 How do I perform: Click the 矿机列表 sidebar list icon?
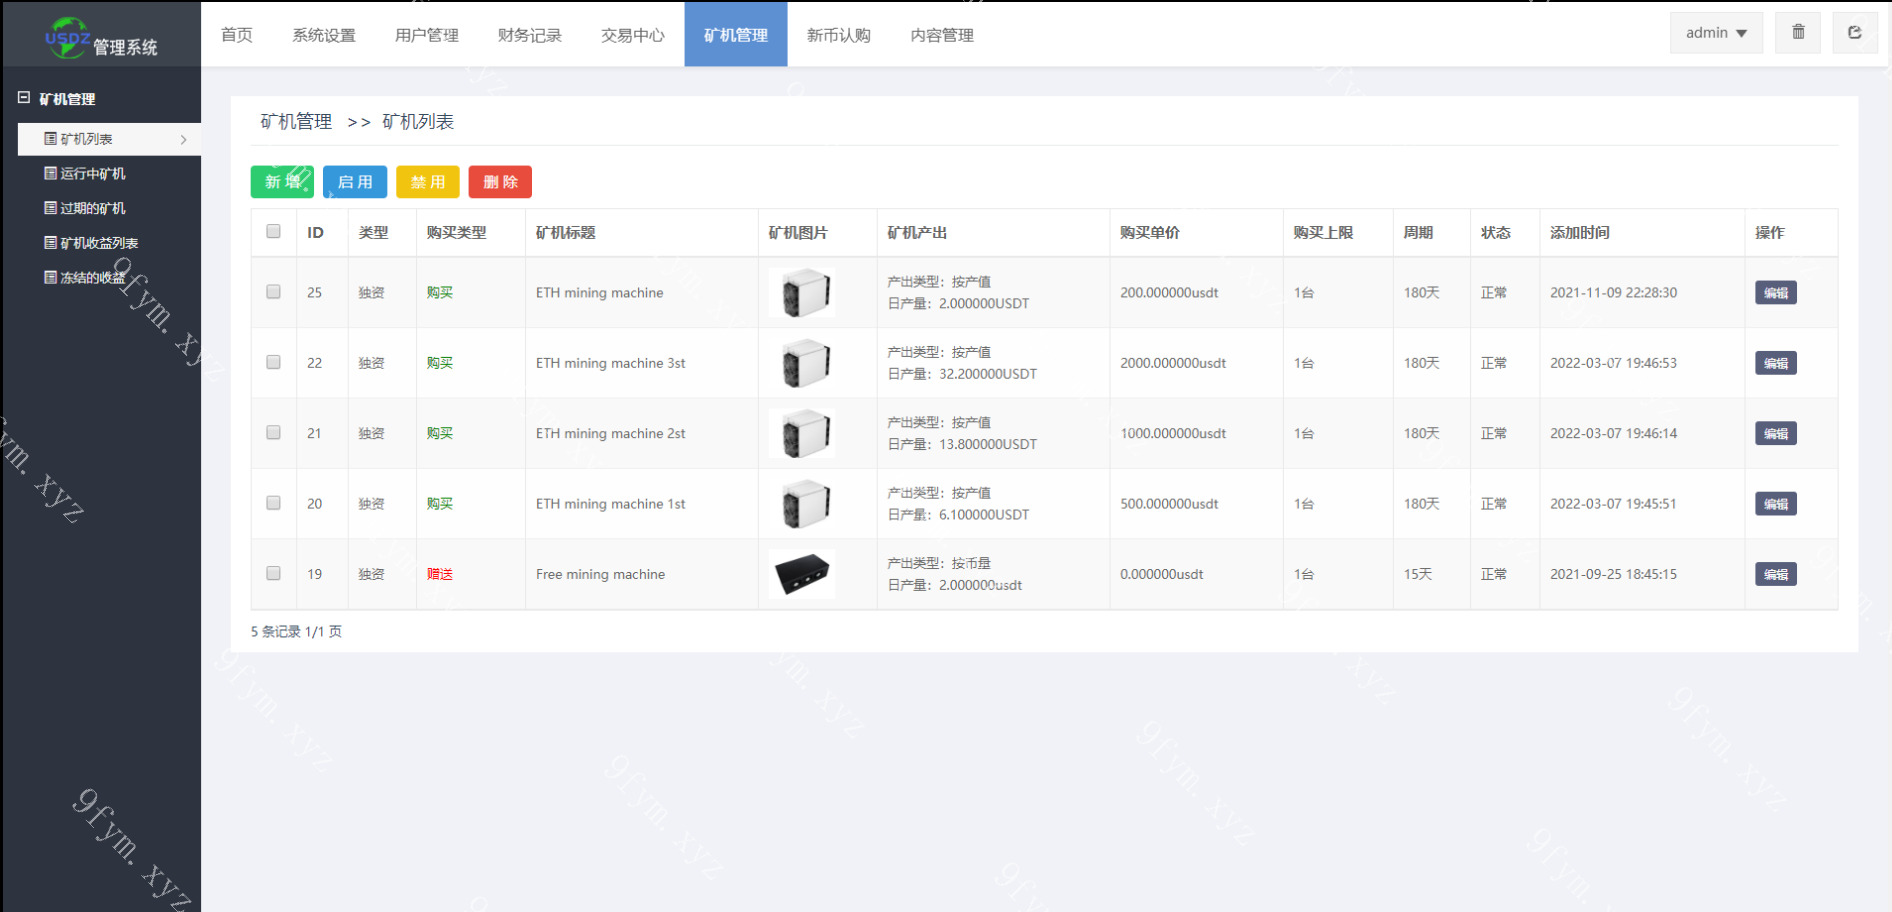pyautogui.click(x=50, y=139)
